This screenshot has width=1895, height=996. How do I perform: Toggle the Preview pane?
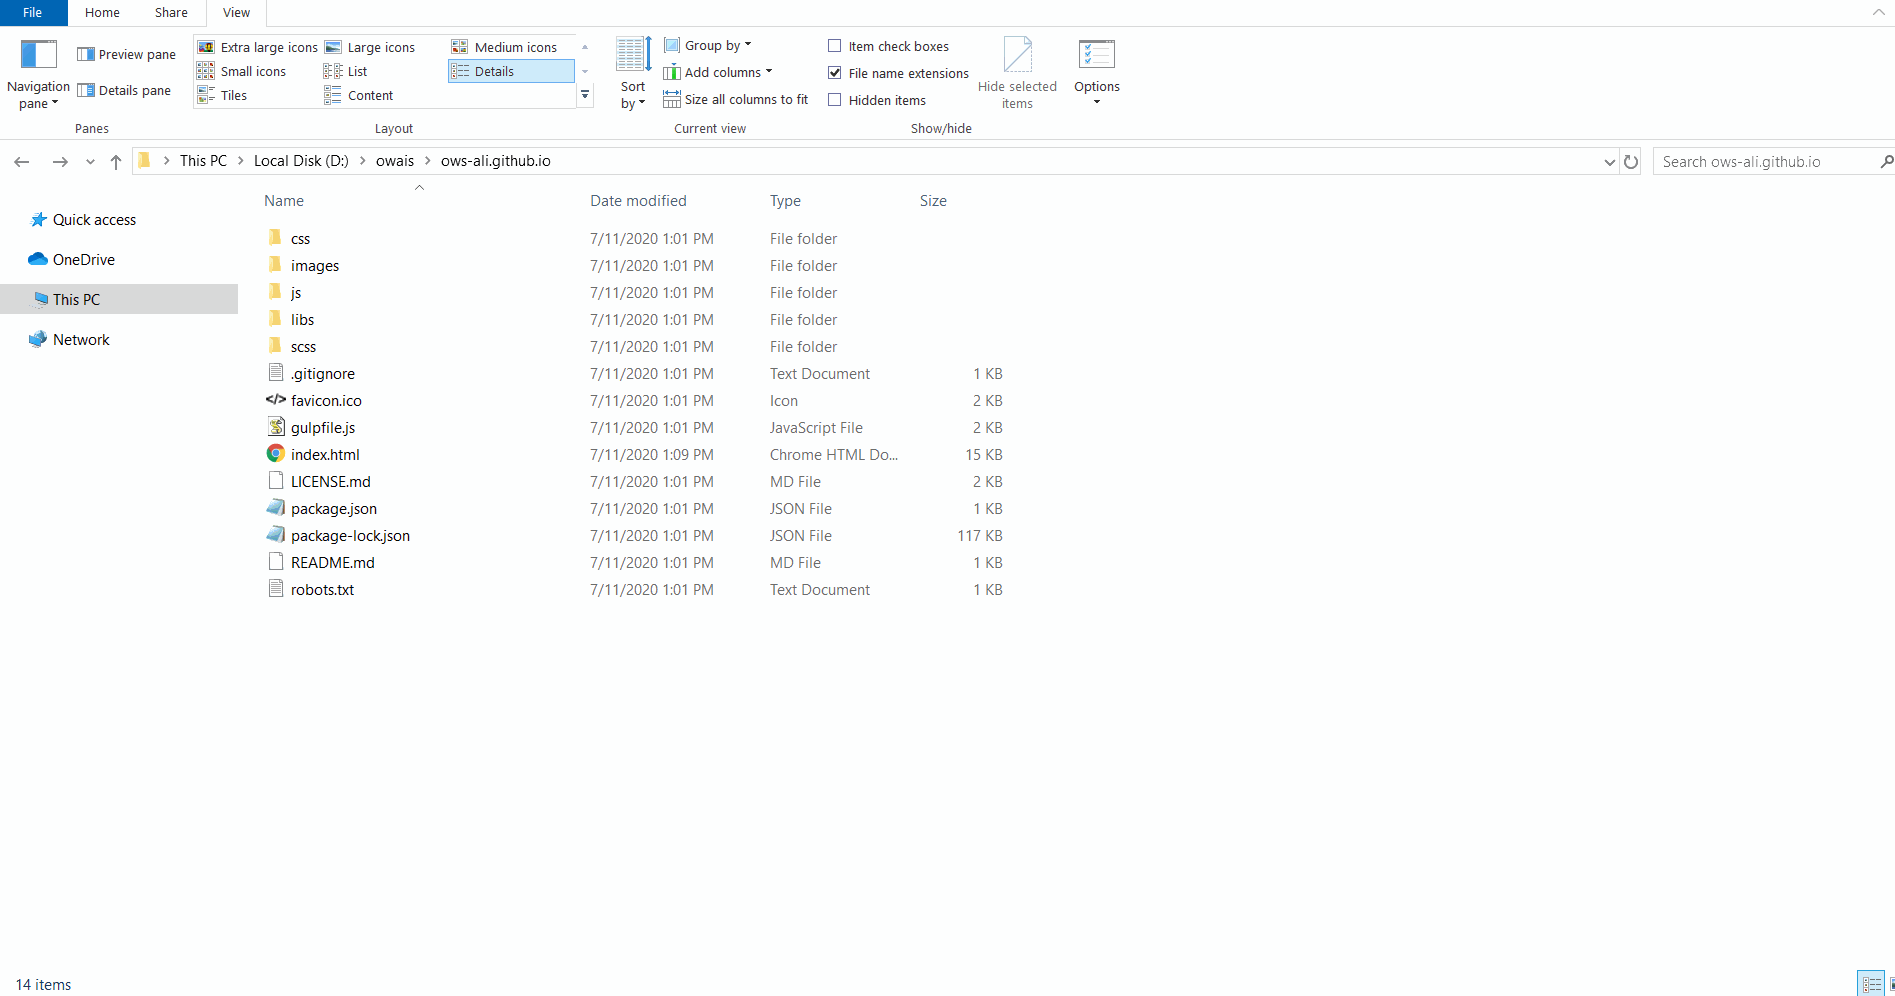click(127, 54)
